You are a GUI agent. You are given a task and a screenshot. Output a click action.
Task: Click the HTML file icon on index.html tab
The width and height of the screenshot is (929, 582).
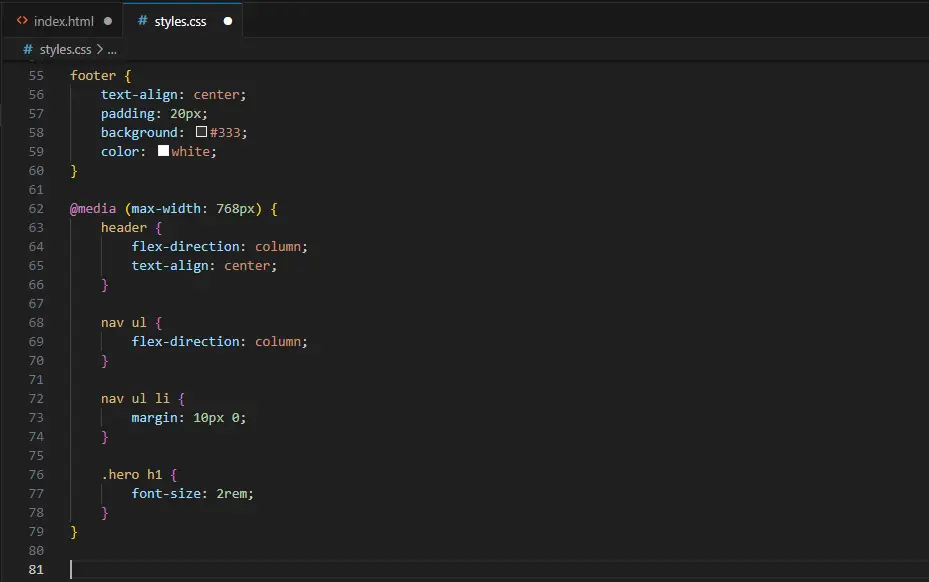22,21
